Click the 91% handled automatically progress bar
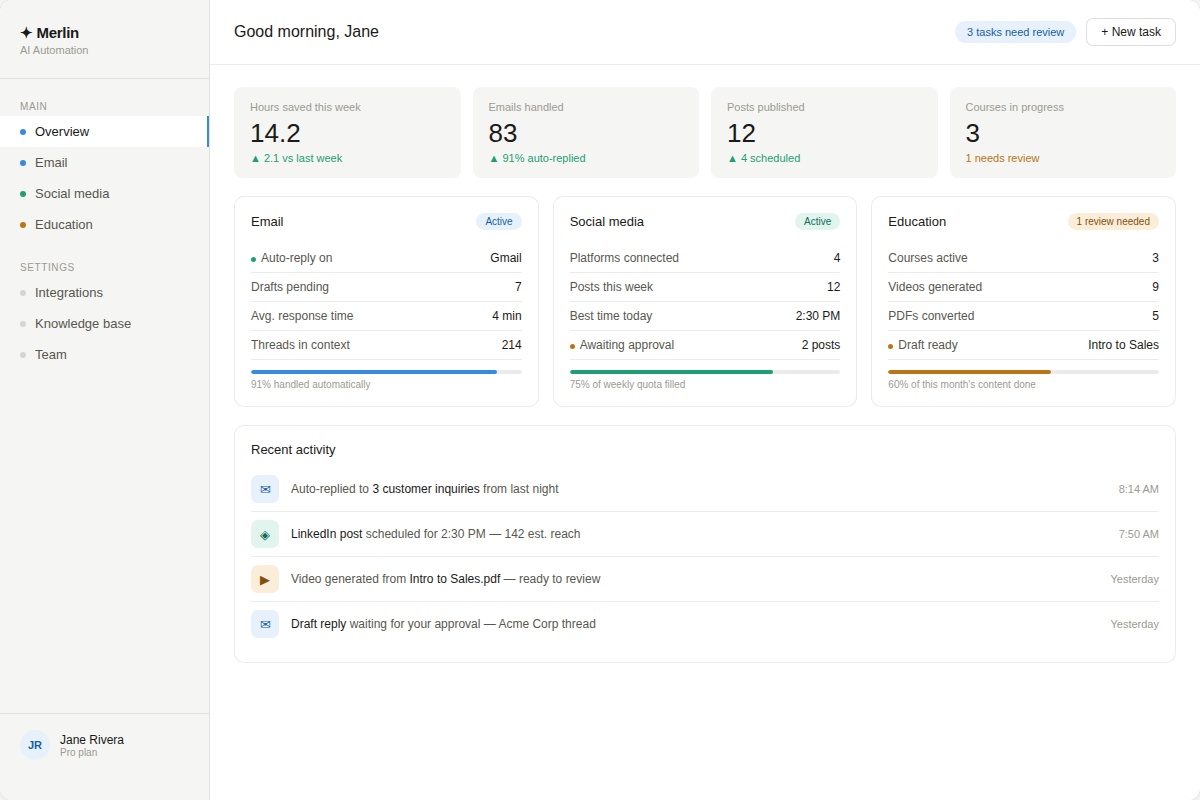The width and height of the screenshot is (1200, 800). coord(386,371)
